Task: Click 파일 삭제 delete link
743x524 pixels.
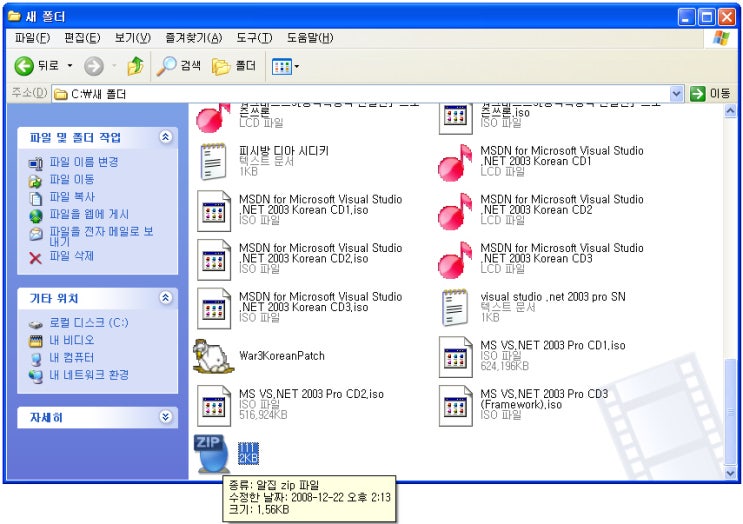Action: click(72, 256)
